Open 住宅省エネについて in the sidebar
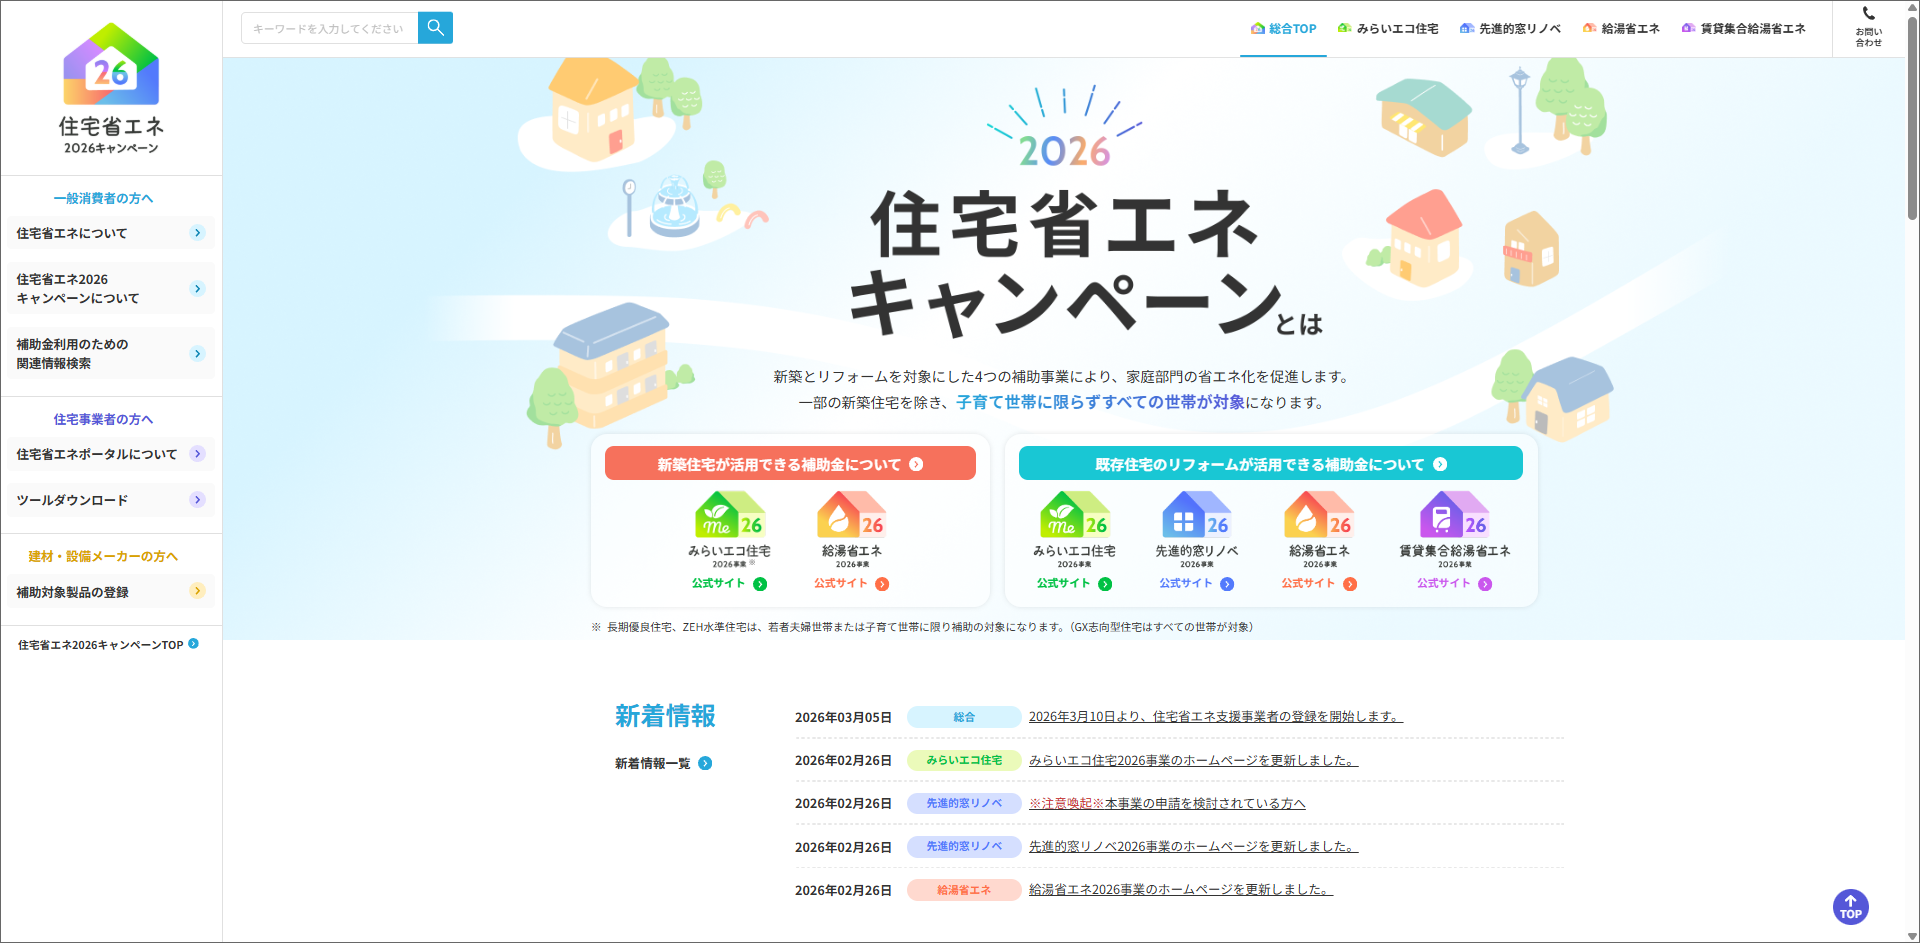Viewport: 1920px width, 943px height. tap(110, 233)
